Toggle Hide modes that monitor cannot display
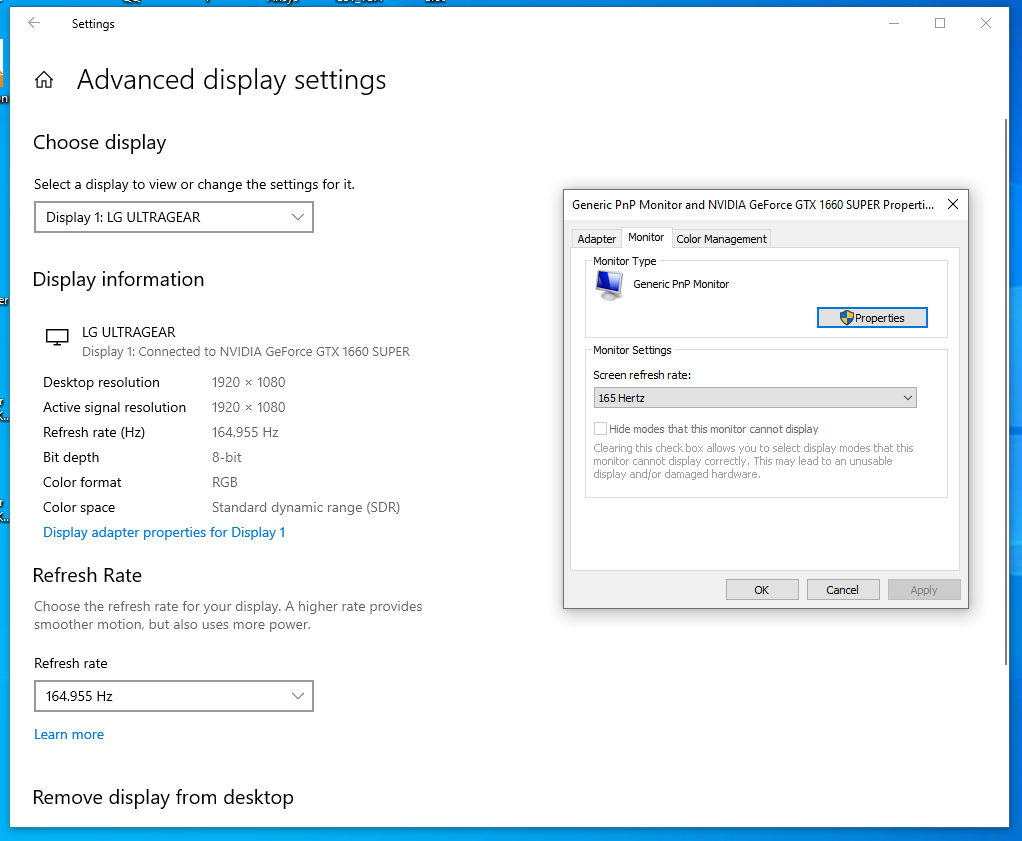1022x841 pixels. click(x=600, y=429)
